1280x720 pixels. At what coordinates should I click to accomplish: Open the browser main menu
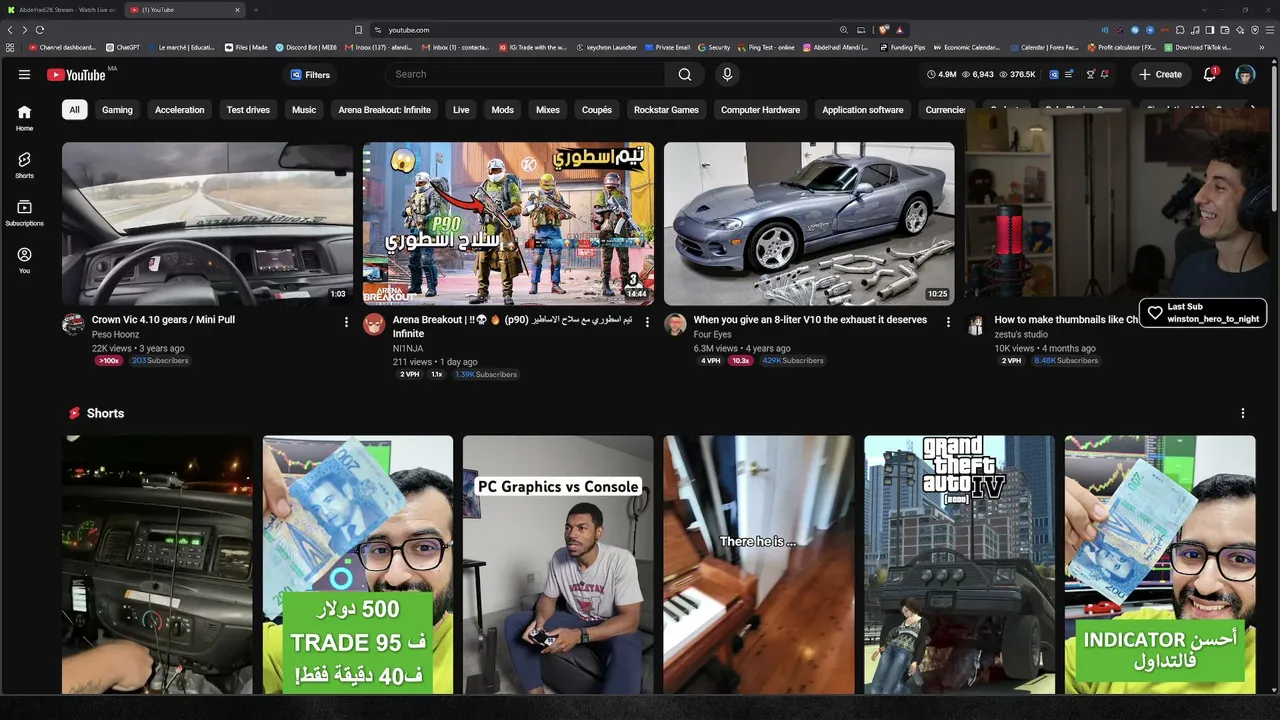(1269, 30)
